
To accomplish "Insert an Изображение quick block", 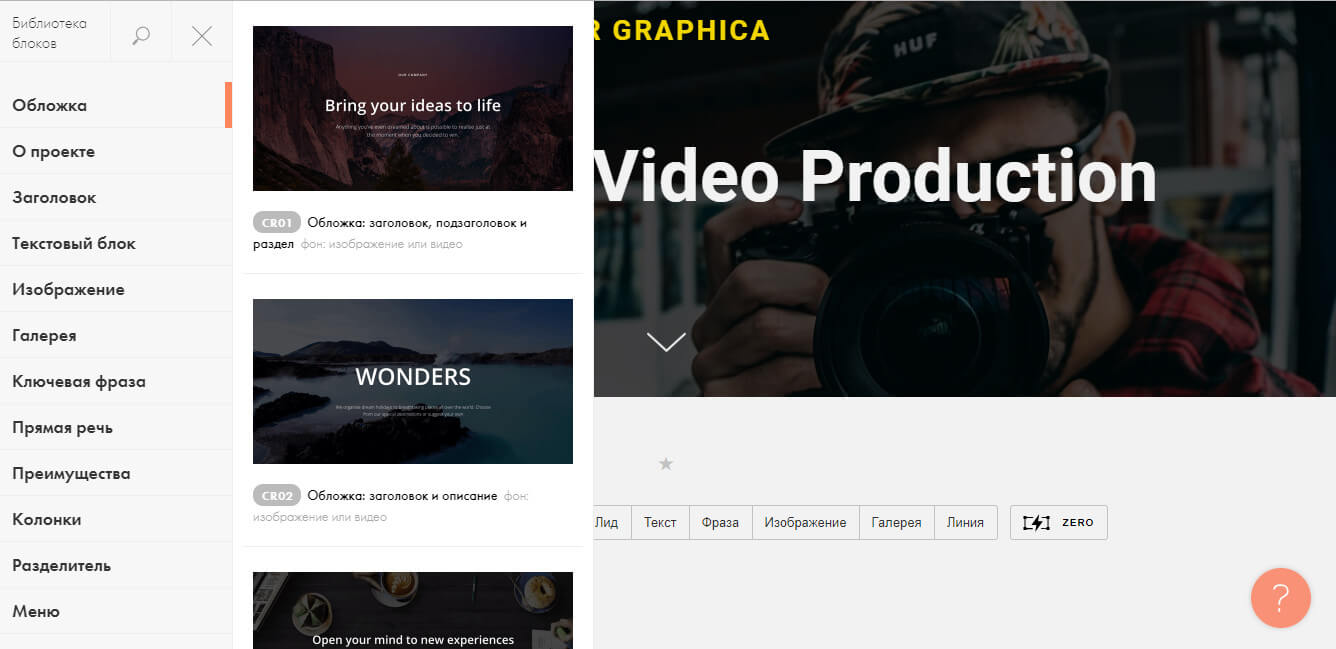I will (805, 522).
